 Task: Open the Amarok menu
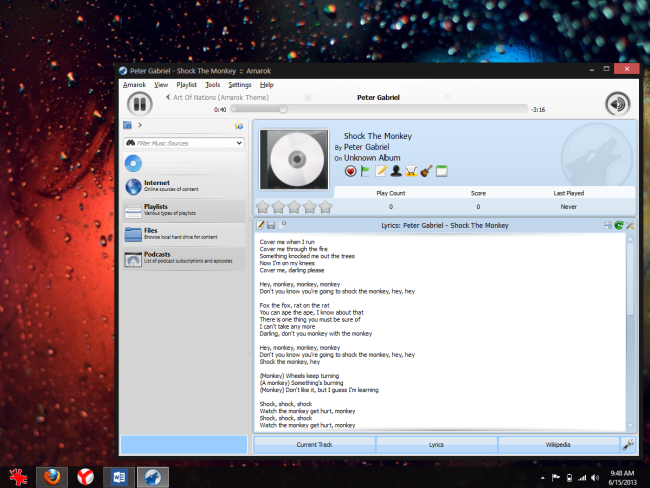point(134,85)
